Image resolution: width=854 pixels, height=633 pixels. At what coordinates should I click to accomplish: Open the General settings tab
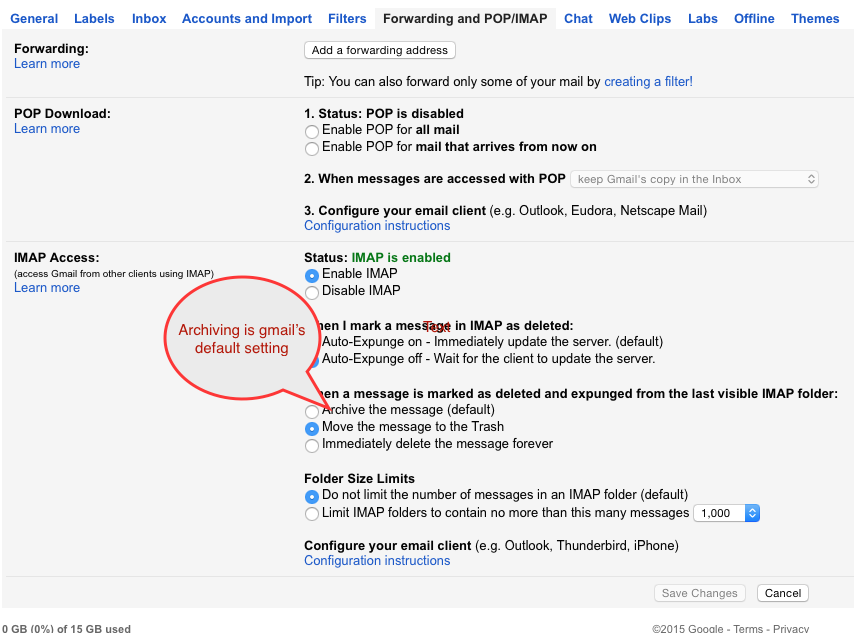pos(34,19)
